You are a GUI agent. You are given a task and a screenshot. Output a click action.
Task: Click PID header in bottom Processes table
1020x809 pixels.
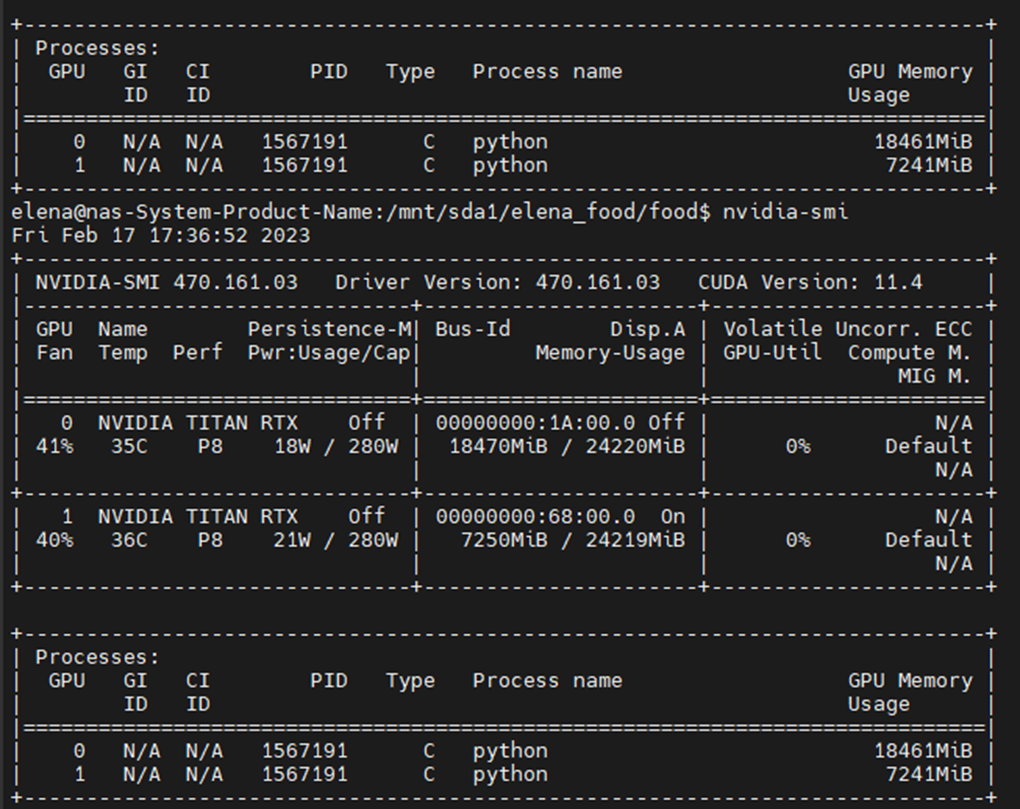(329, 680)
